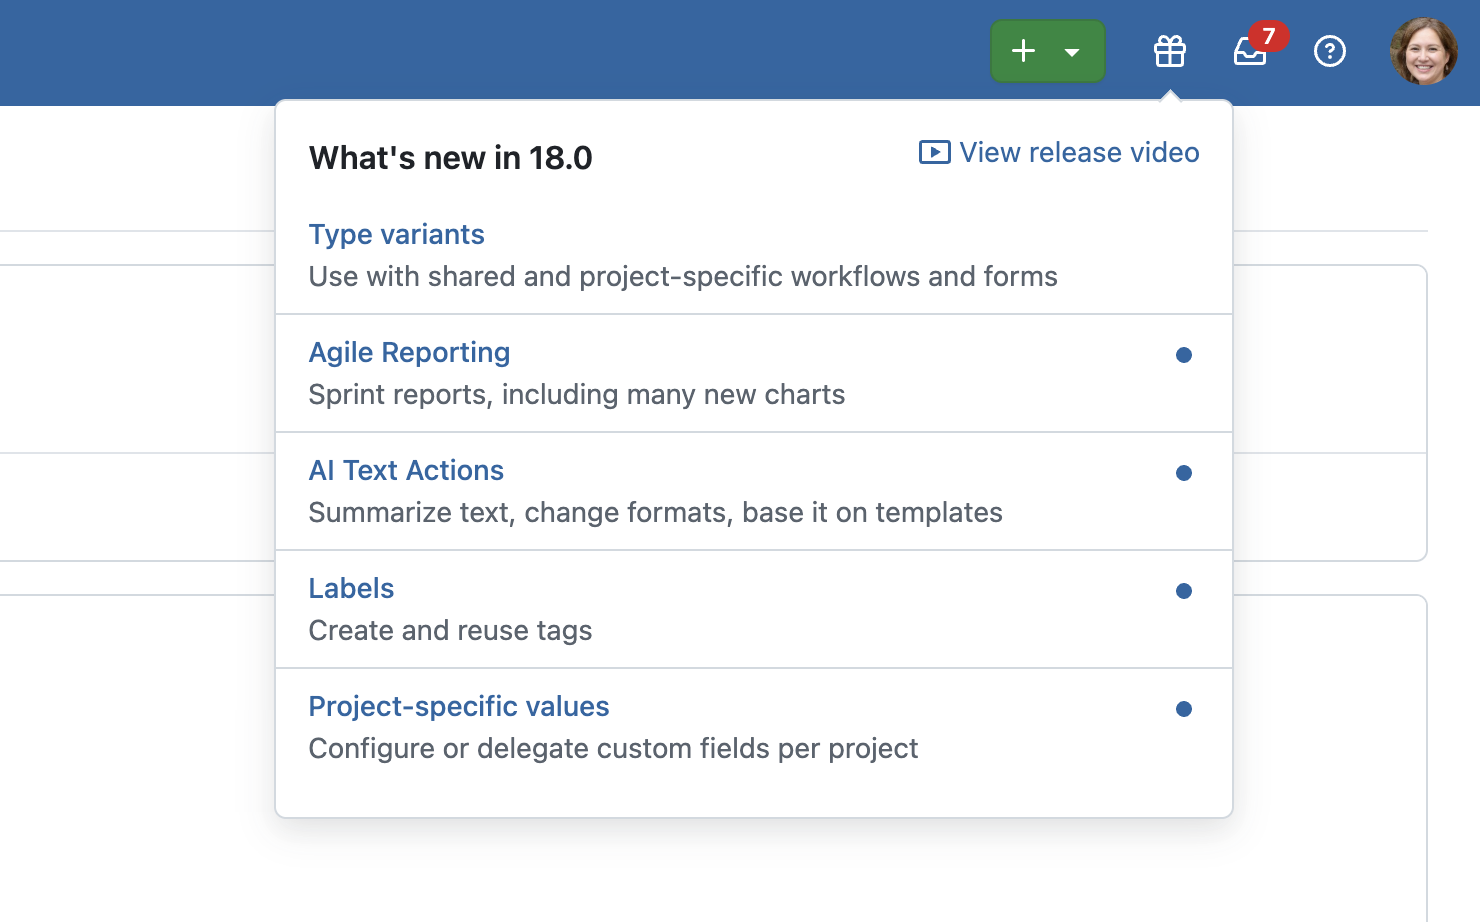1480x922 pixels.
Task: Click the unread dot for Labels
Action: [x=1184, y=591]
